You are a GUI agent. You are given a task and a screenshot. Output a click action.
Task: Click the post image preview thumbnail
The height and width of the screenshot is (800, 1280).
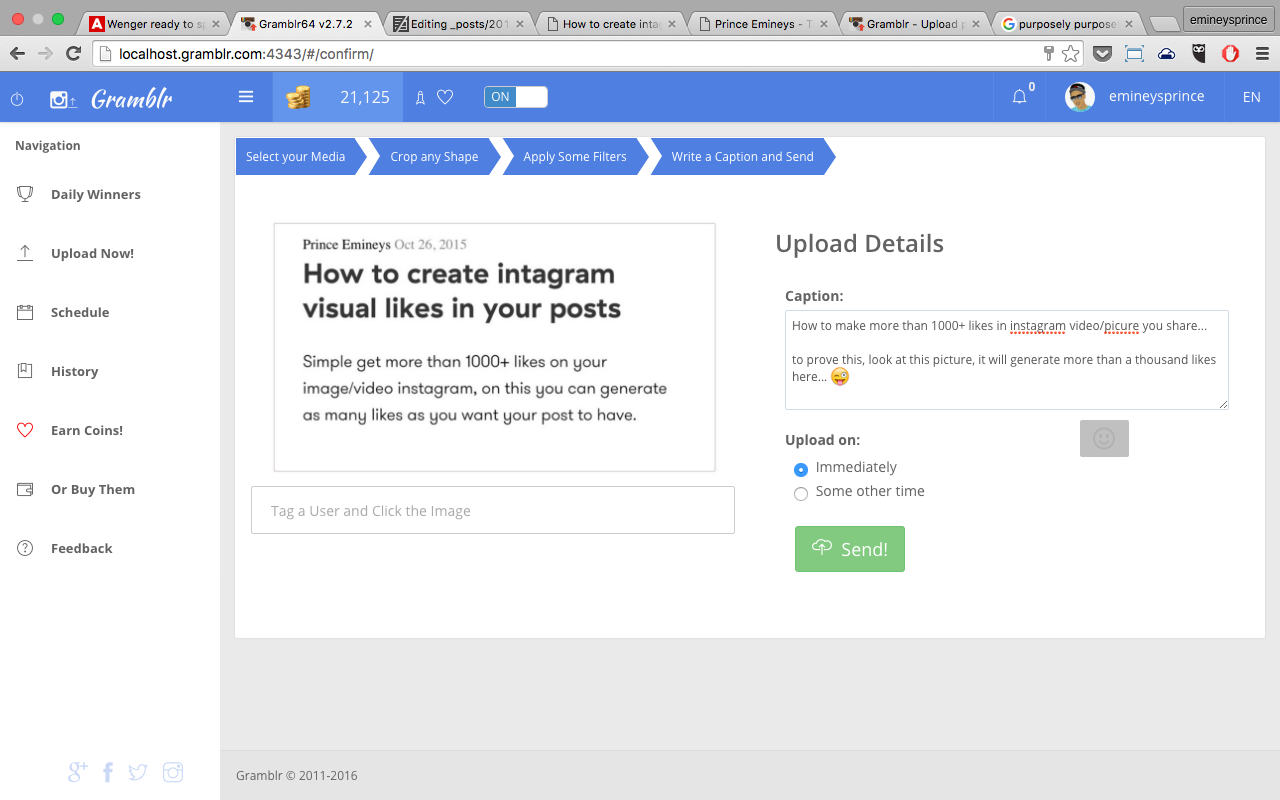pyautogui.click(x=495, y=347)
